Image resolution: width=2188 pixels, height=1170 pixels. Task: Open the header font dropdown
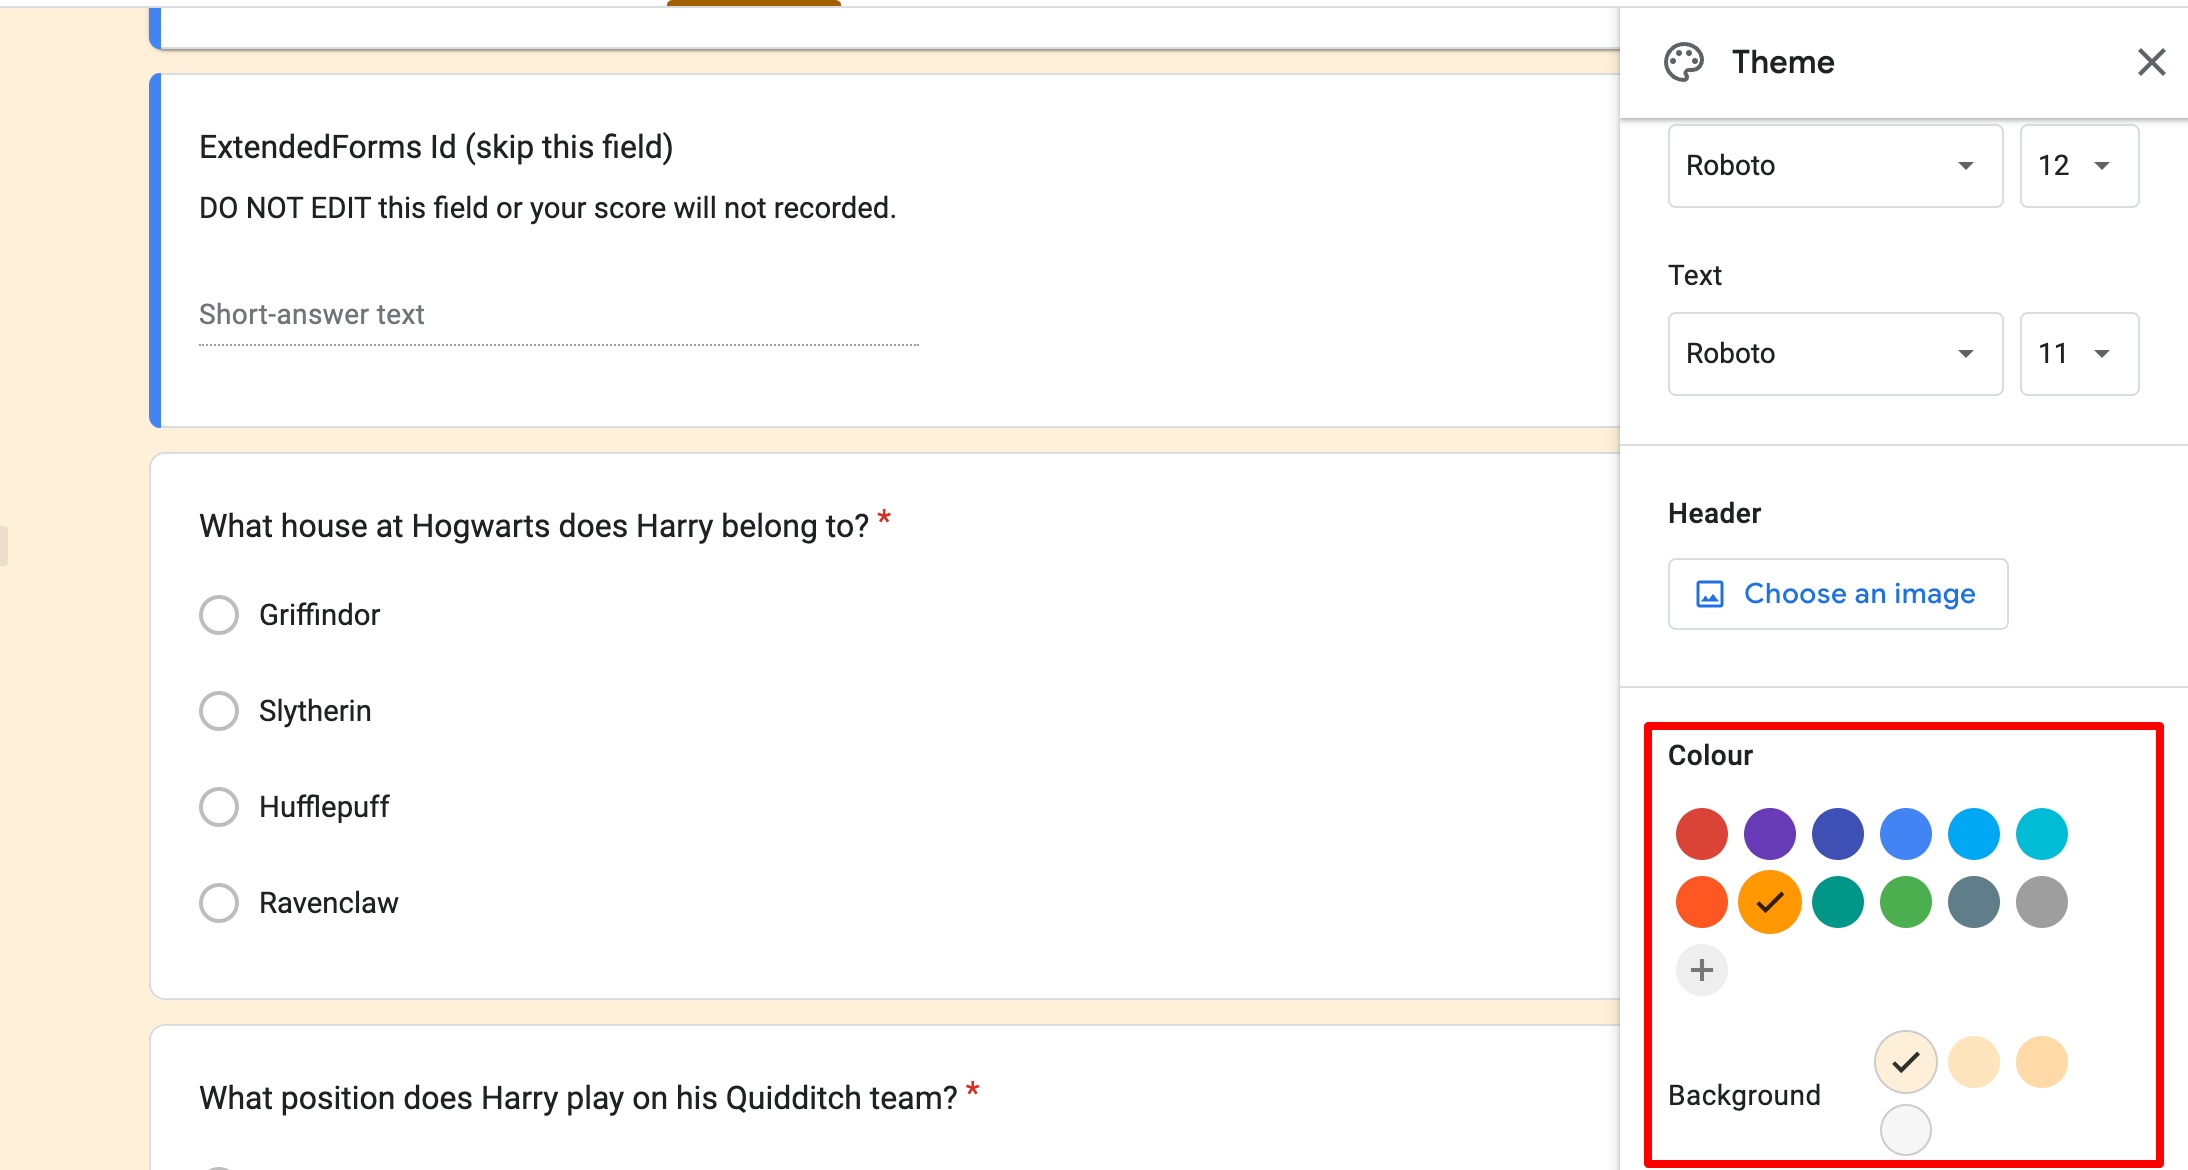point(1833,163)
